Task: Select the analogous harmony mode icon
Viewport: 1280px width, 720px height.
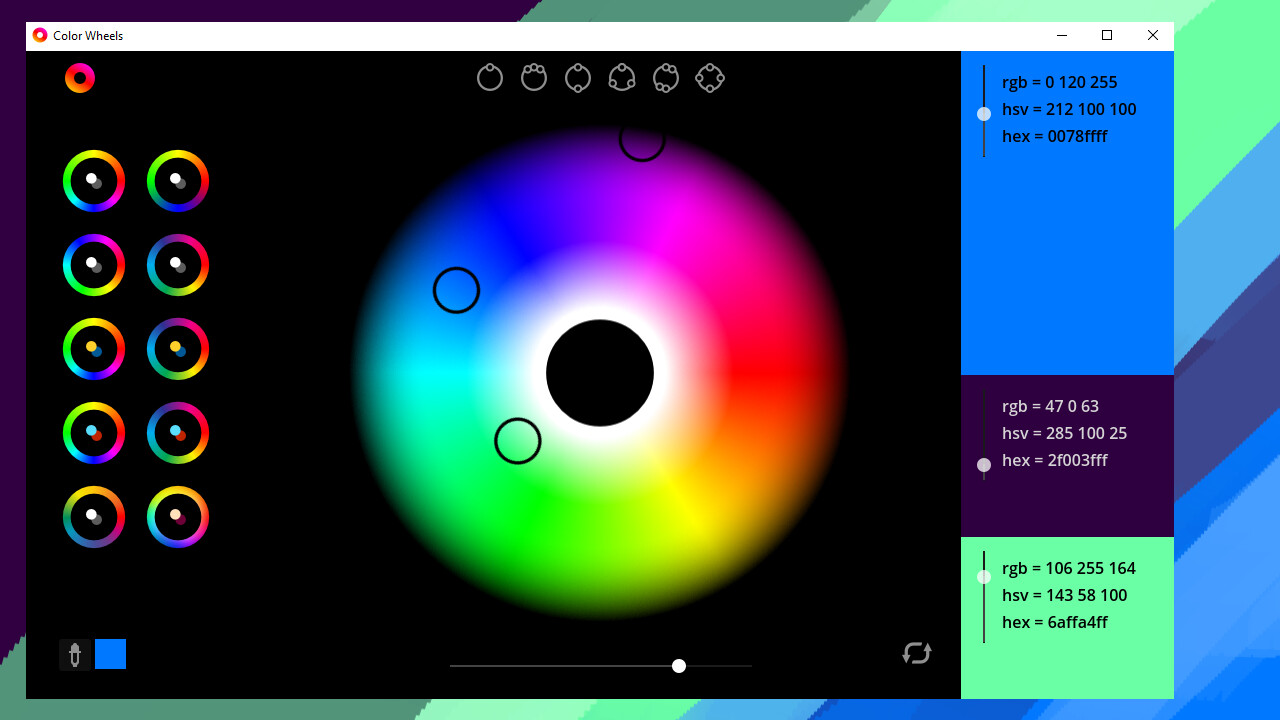Action: 534,77
